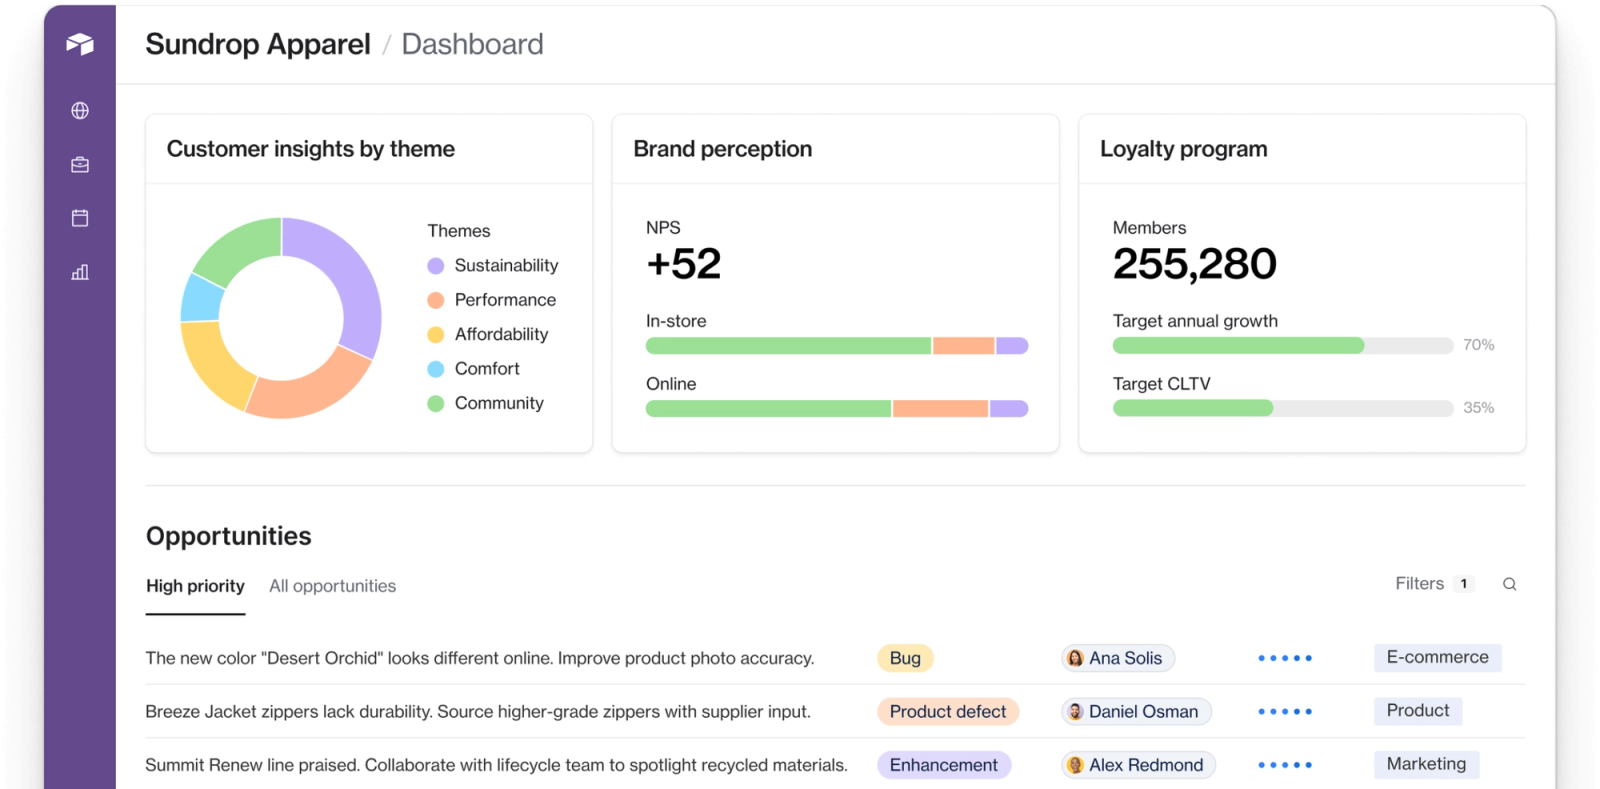Open the bar chart icon in the sidebar

[x=80, y=272]
